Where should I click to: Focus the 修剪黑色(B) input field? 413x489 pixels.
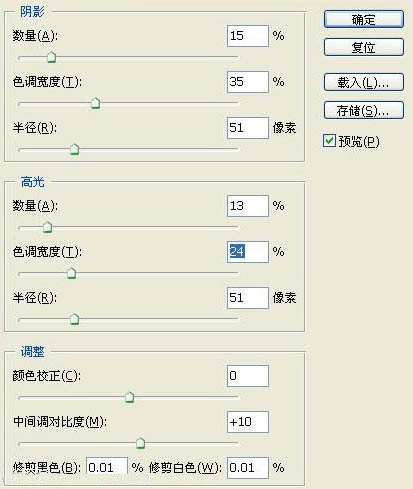pos(107,467)
